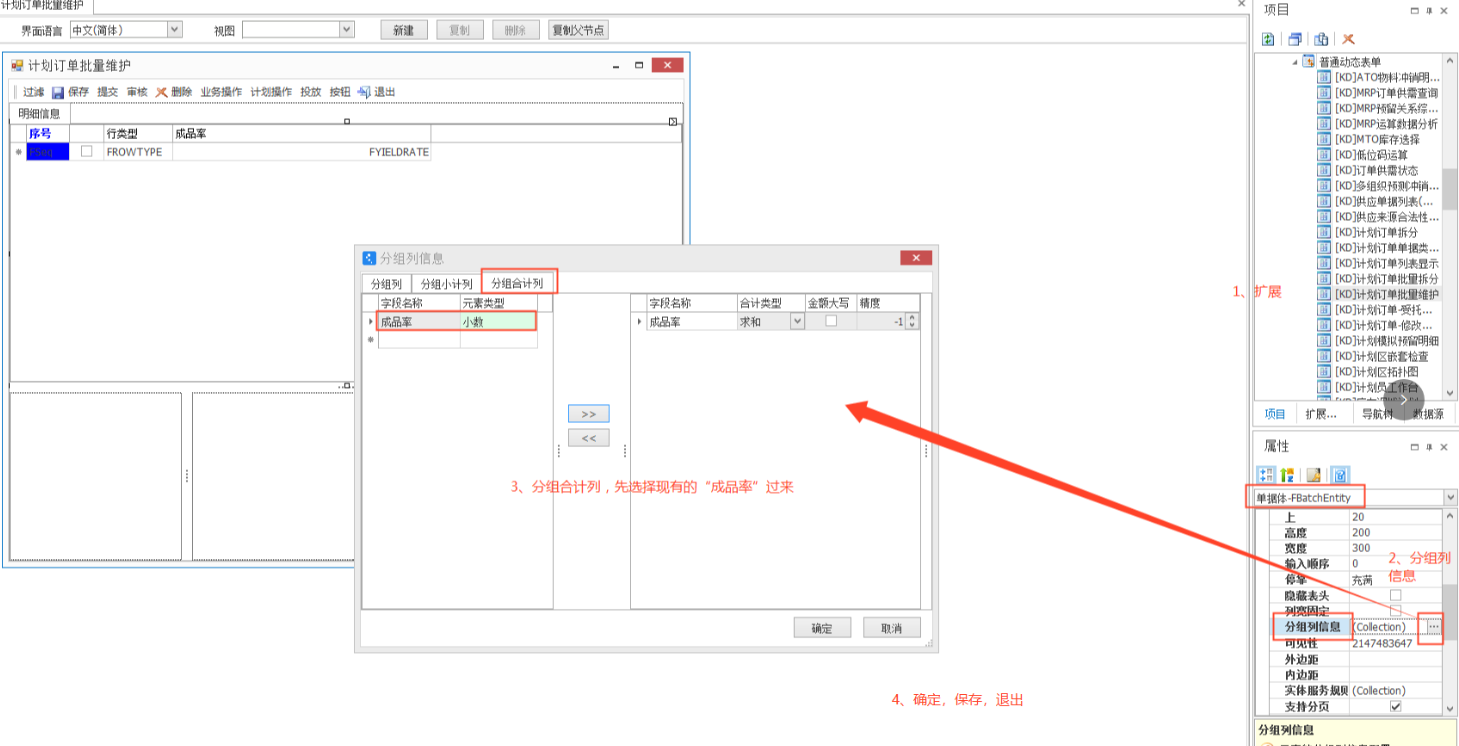
Task: Enable the 隐藏表头 checkbox
Action: [x=1395, y=595]
